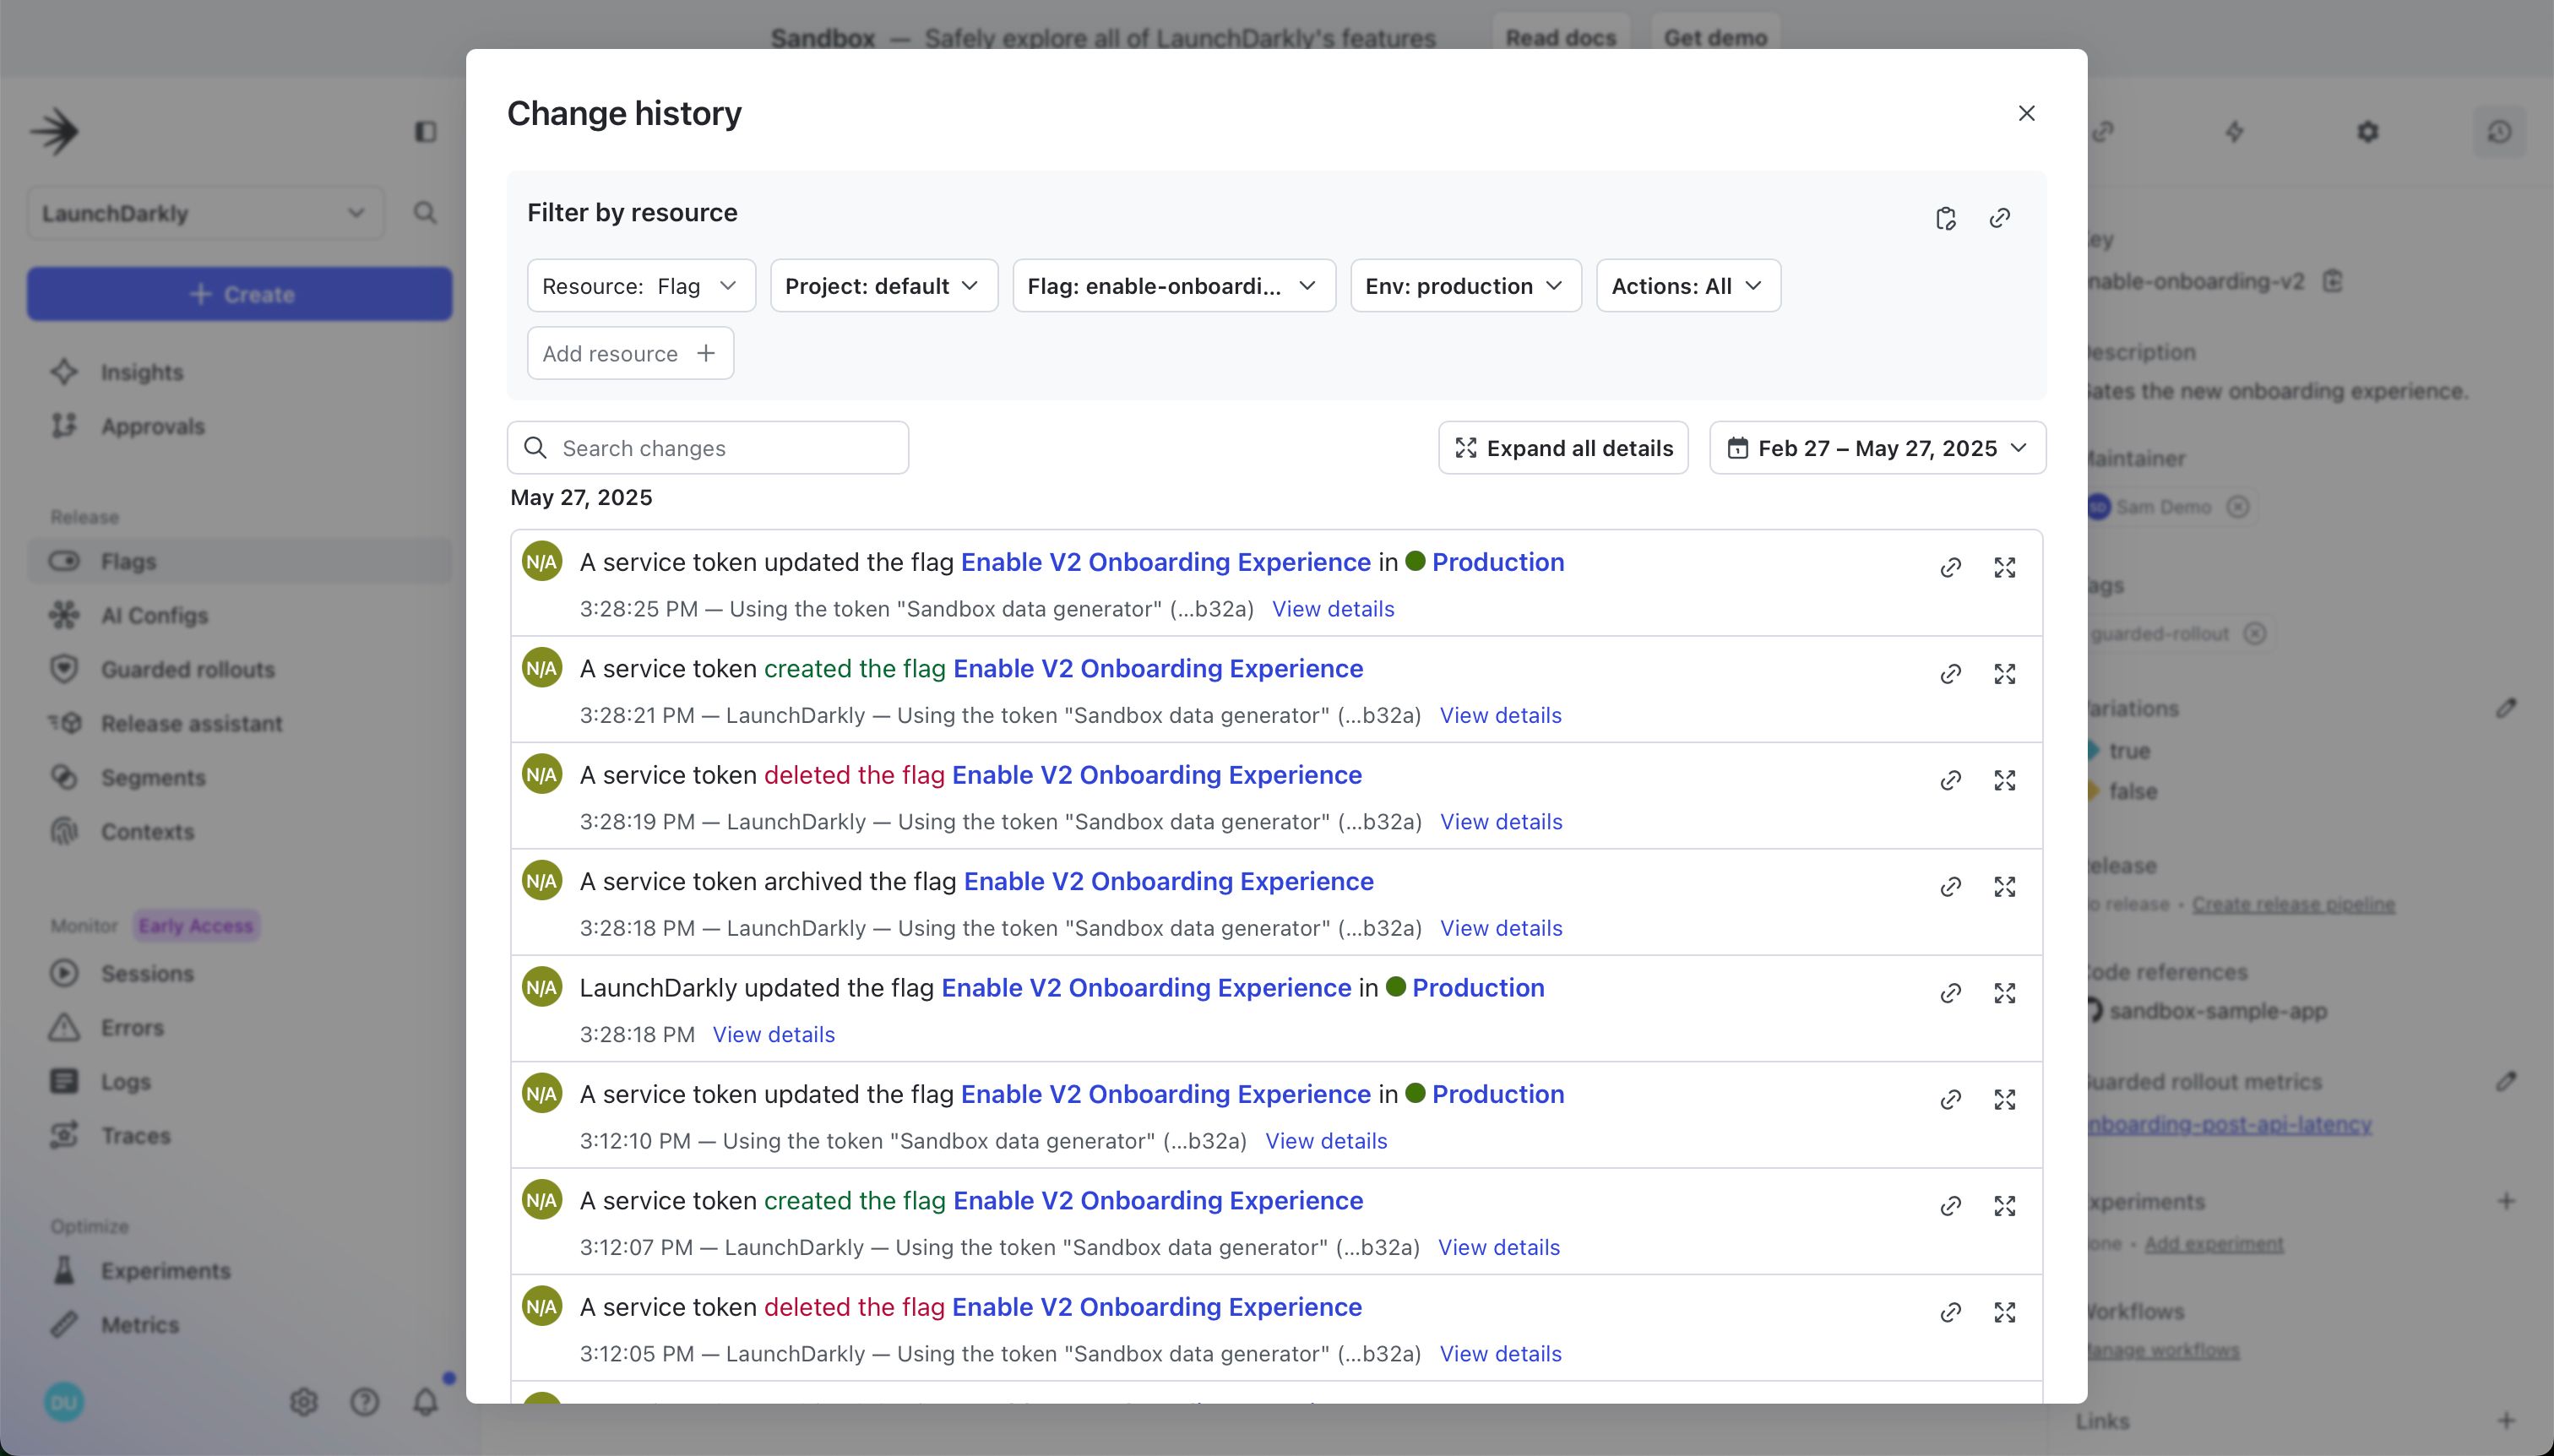This screenshot has height=1456, width=2554.
Task: Copy link to filtered history icon
Action: click(1999, 218)
